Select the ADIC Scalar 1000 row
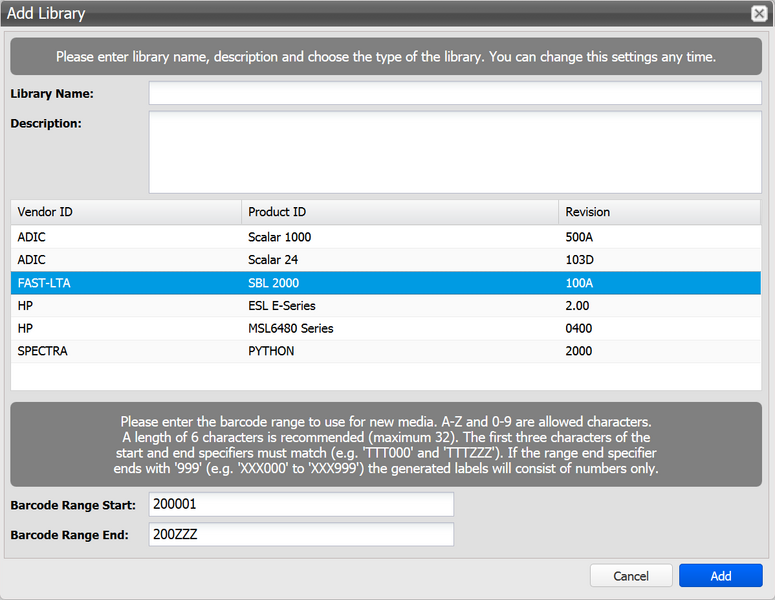775x600 pixels. click(386, 237)
